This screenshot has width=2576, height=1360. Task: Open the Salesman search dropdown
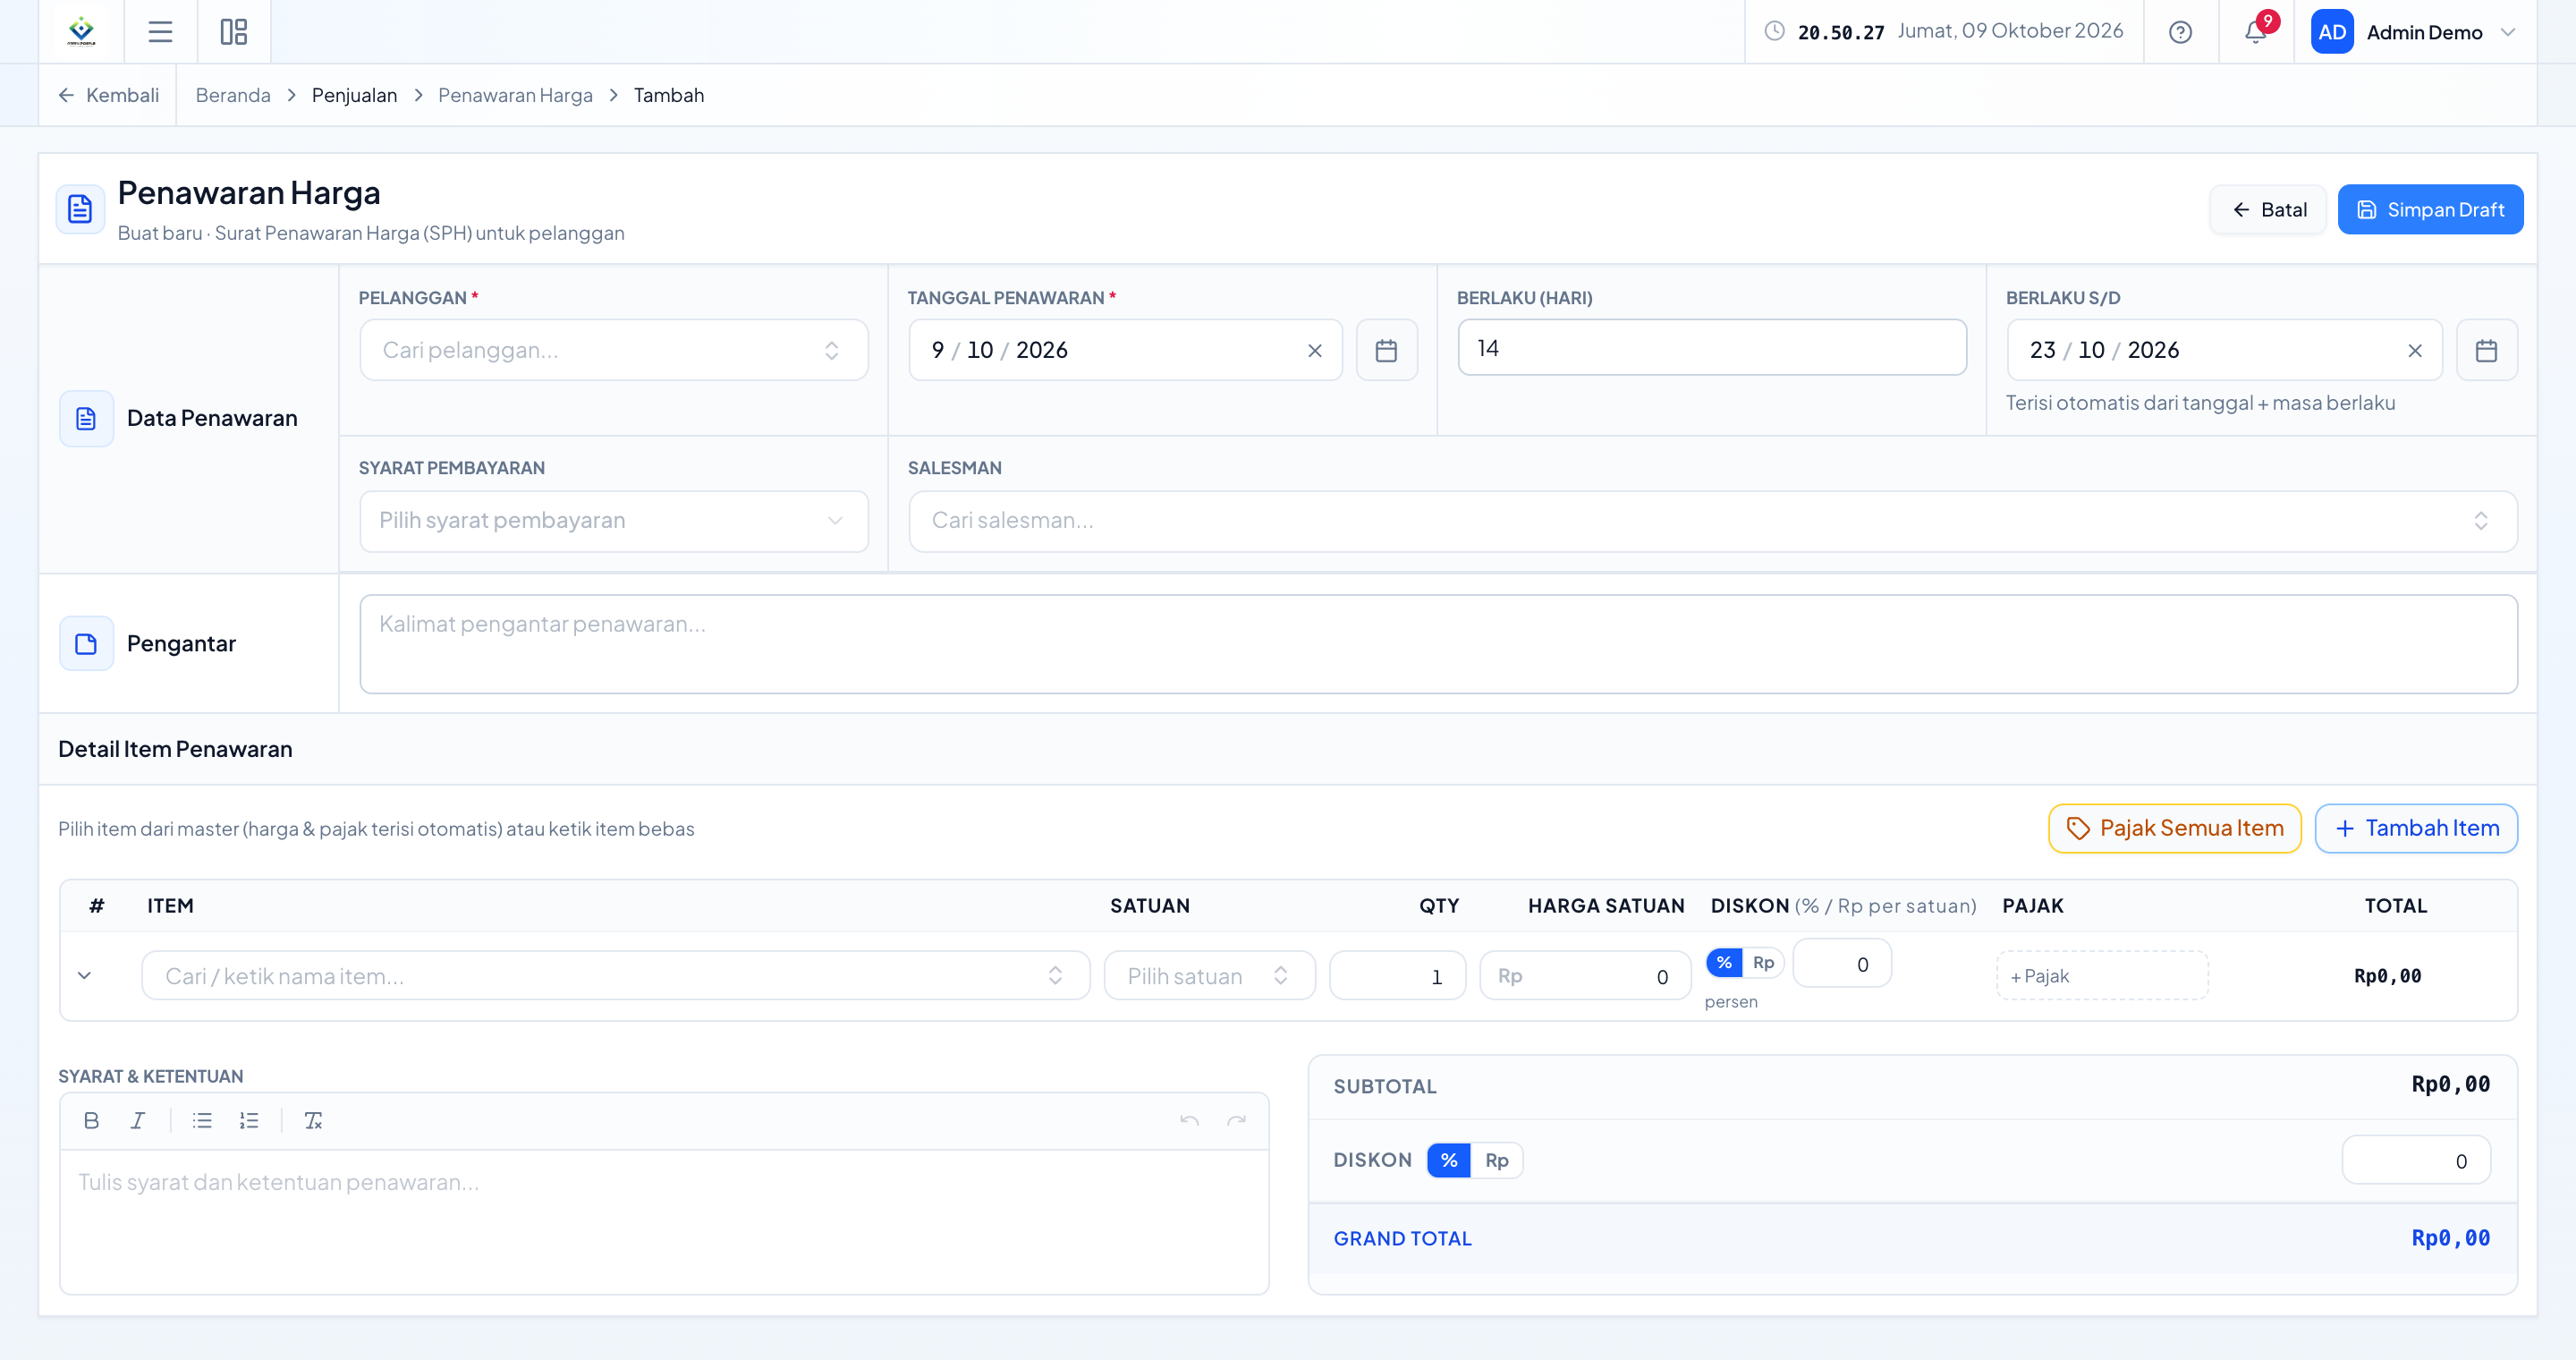coord(1712,520)
